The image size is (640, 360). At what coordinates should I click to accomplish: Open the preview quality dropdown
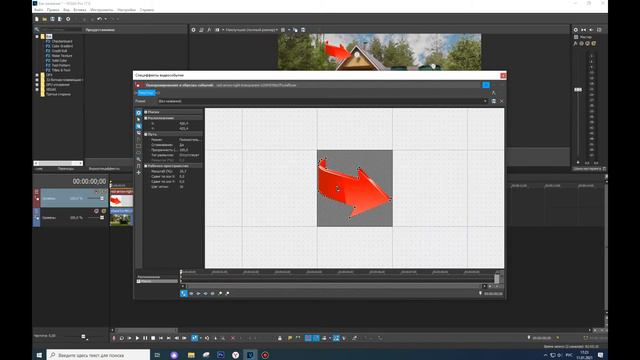click(252, 30)
